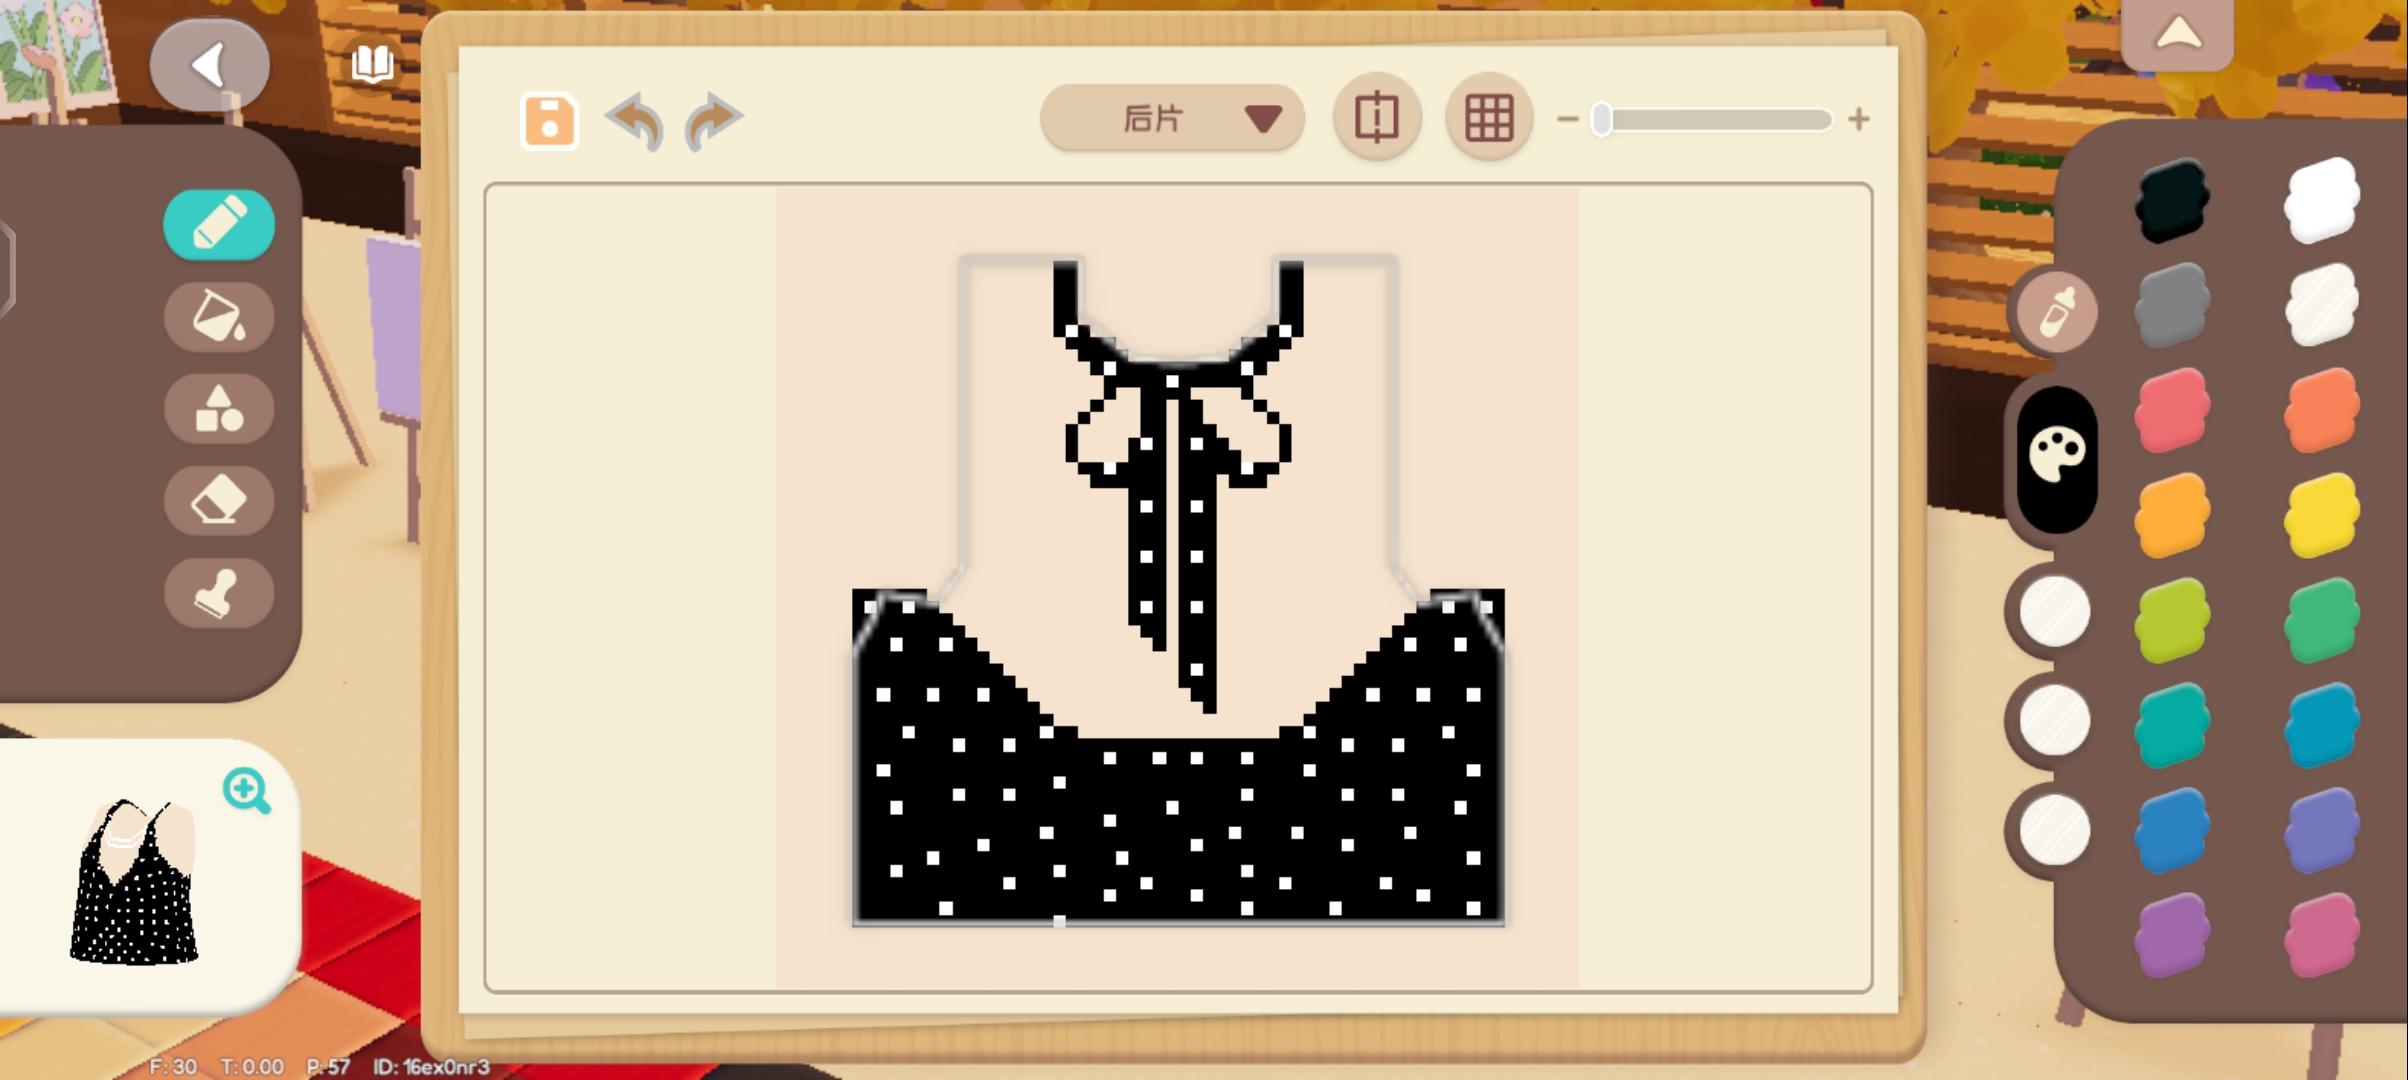This screenshot has width=2408, height=1080.
Task: Click the save floppy disk icon
Action: 549,121
